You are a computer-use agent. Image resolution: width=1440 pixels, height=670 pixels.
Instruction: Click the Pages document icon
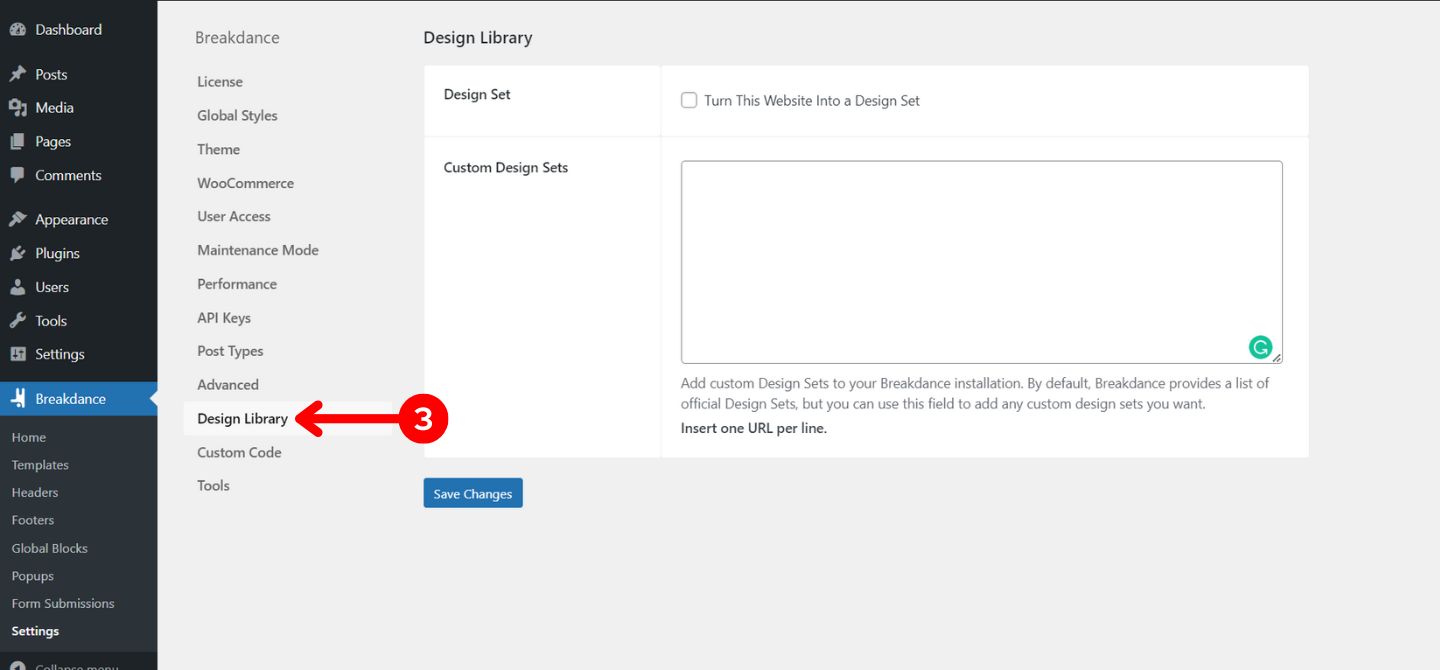coord(18,142)
